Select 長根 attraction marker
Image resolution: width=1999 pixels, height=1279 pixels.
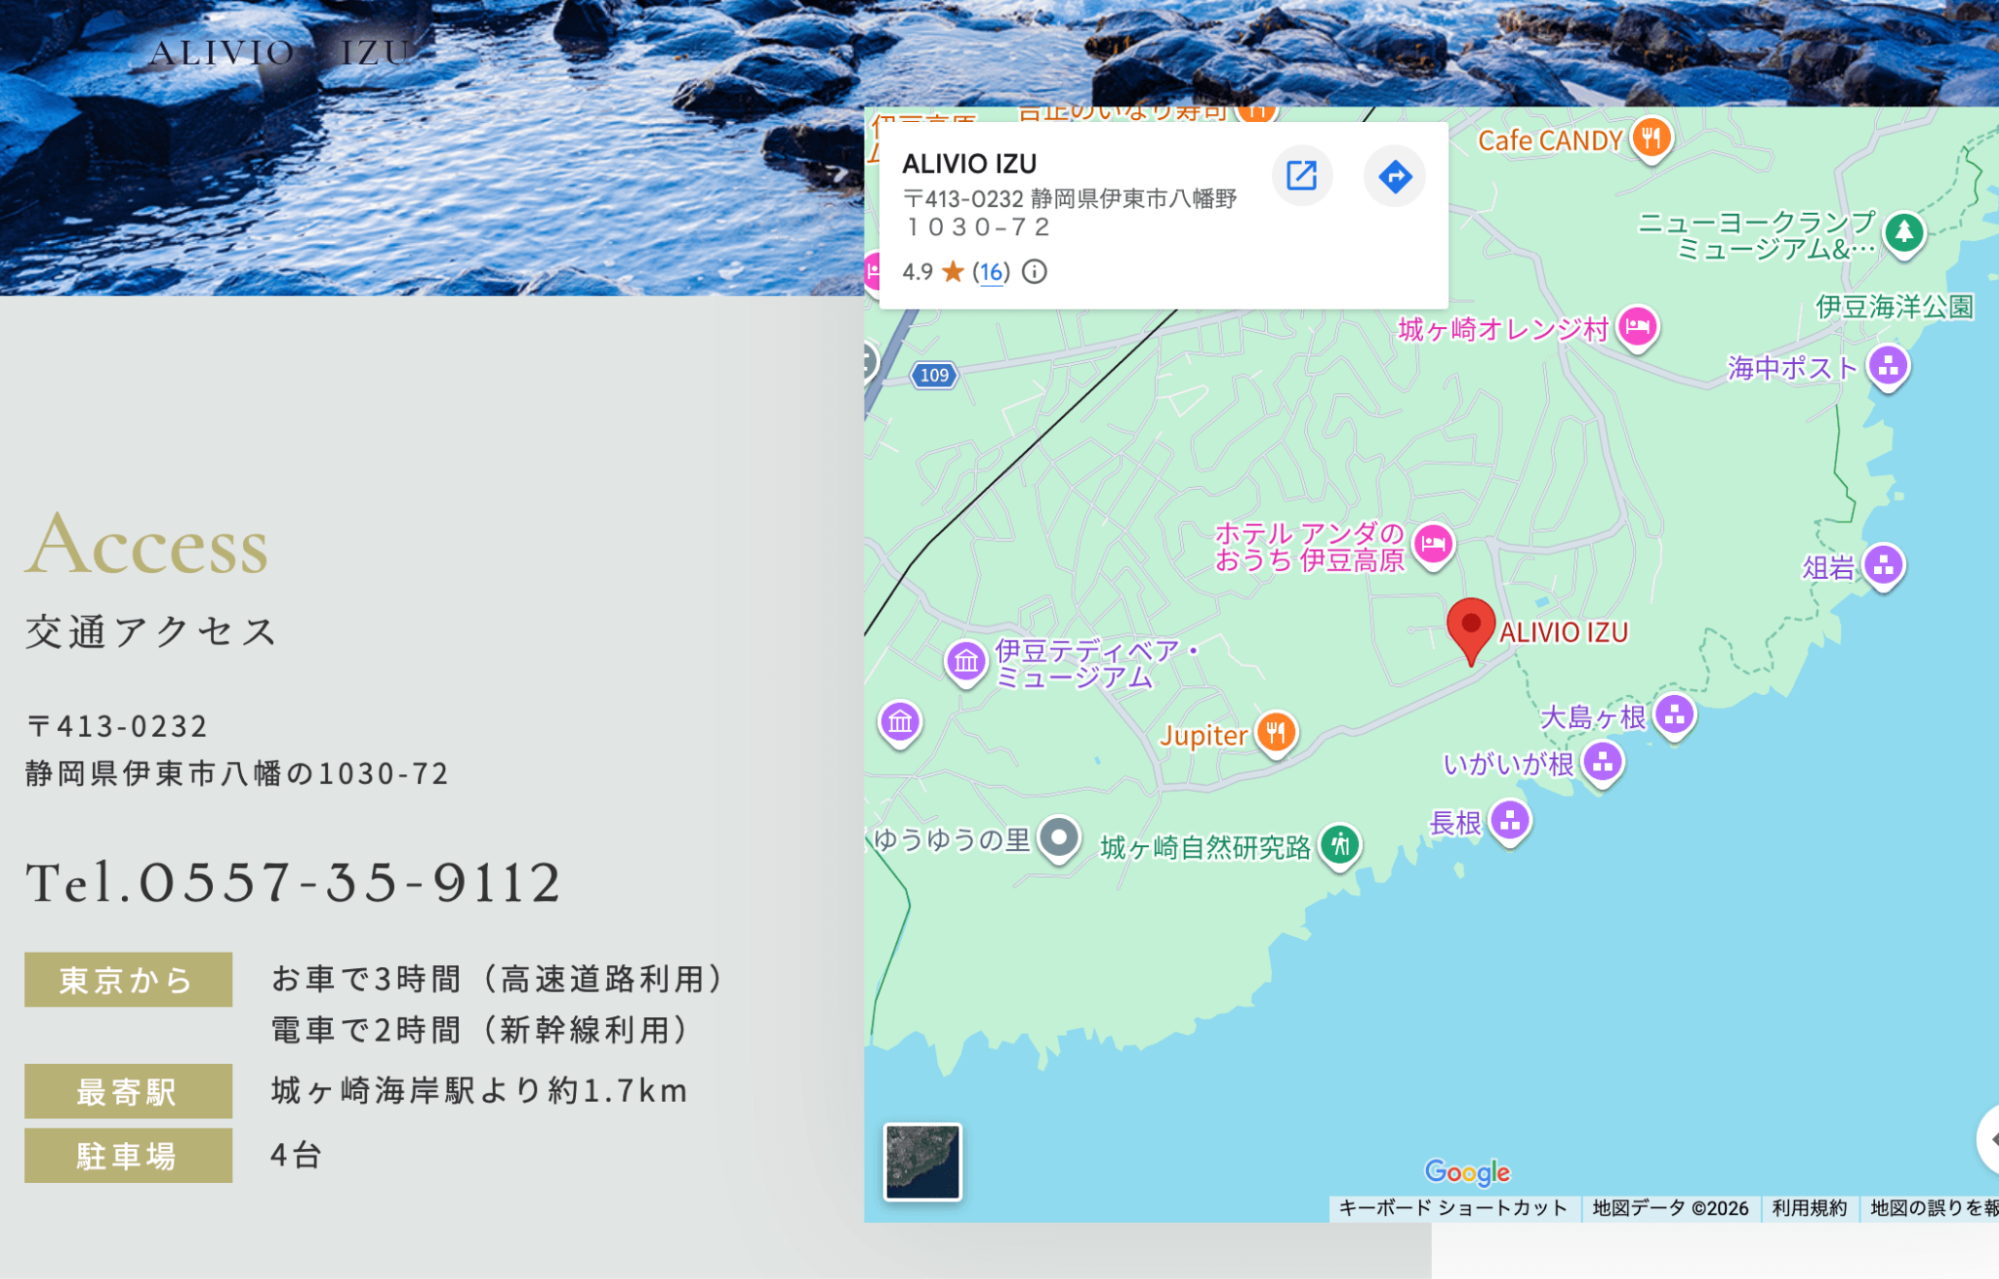click(1510, 823)
